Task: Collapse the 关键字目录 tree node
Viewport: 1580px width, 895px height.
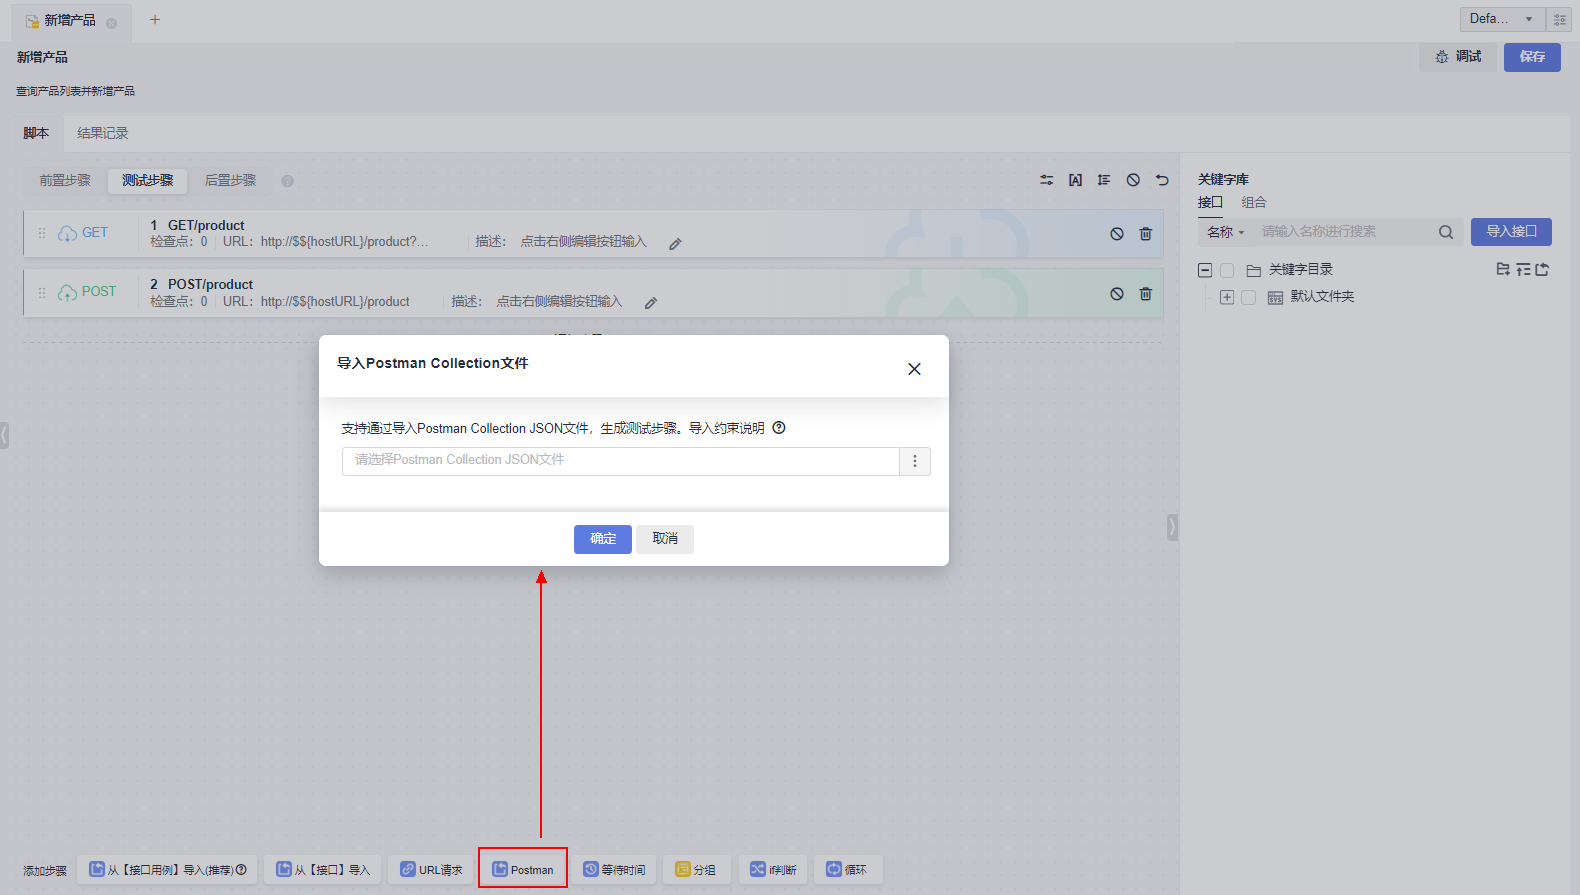Action: [x=1205, y=270]
